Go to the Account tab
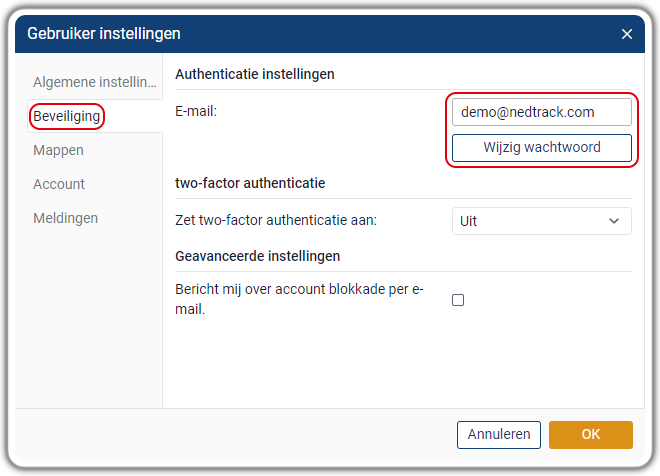Viewport: 660px width, 476px height. click(x=59, y=184)
